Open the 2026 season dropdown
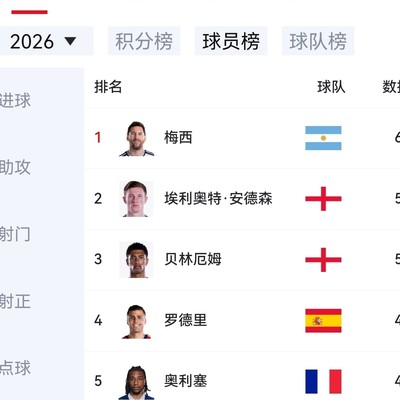The image size is (400, 400). 46,41
